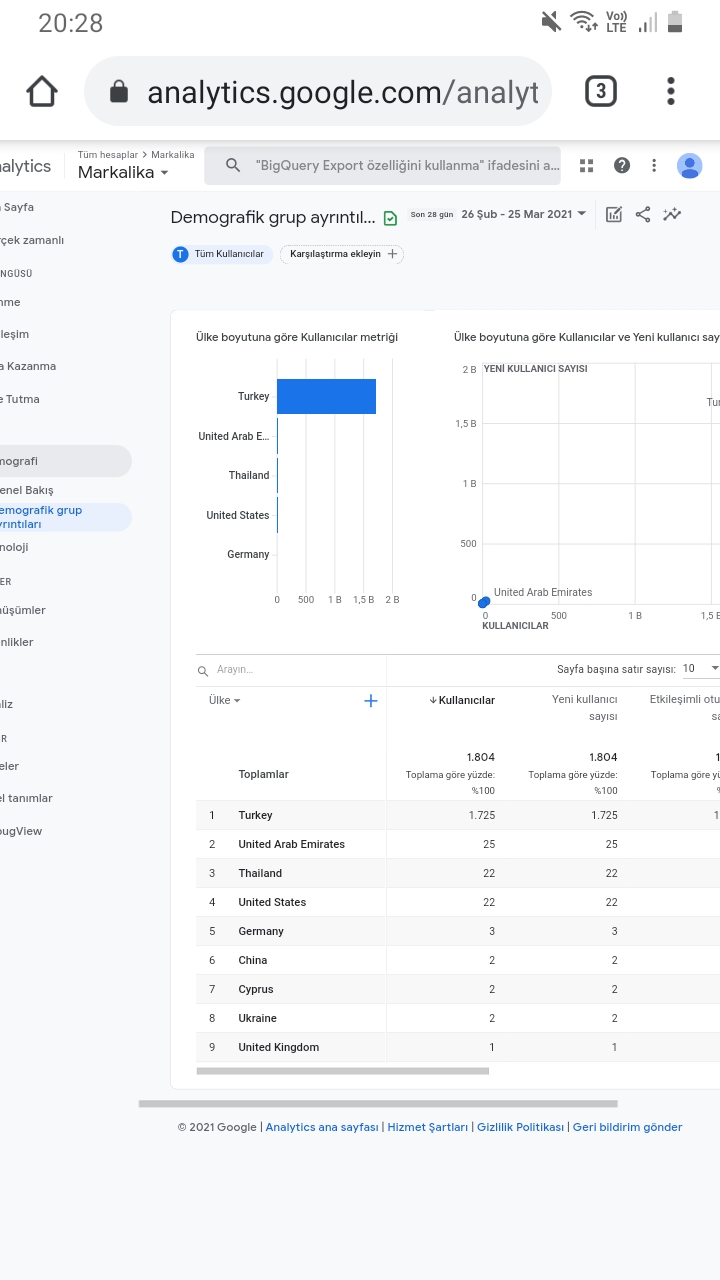720x1280 pixels.
Task: Click the Arayın table search field
Action: pos(291,670)
